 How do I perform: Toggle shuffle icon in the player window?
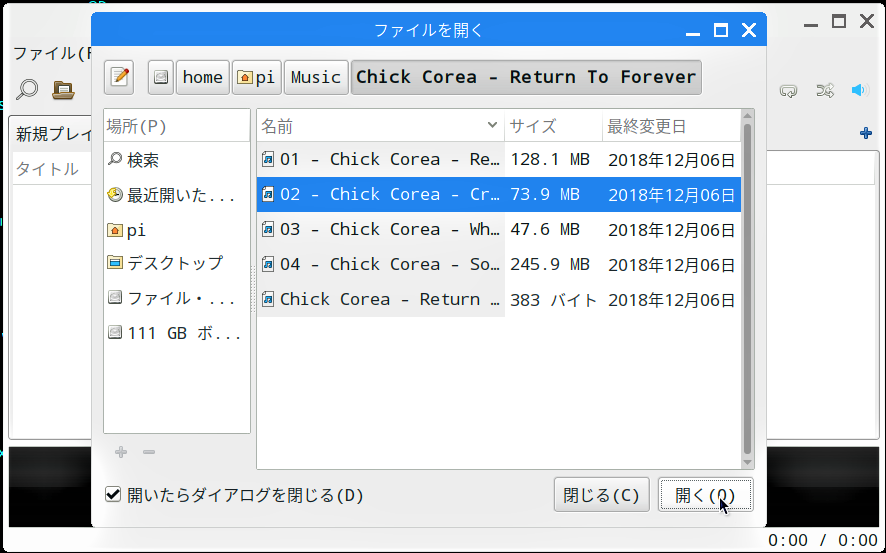pyautogui.click(x=825, y=90)
